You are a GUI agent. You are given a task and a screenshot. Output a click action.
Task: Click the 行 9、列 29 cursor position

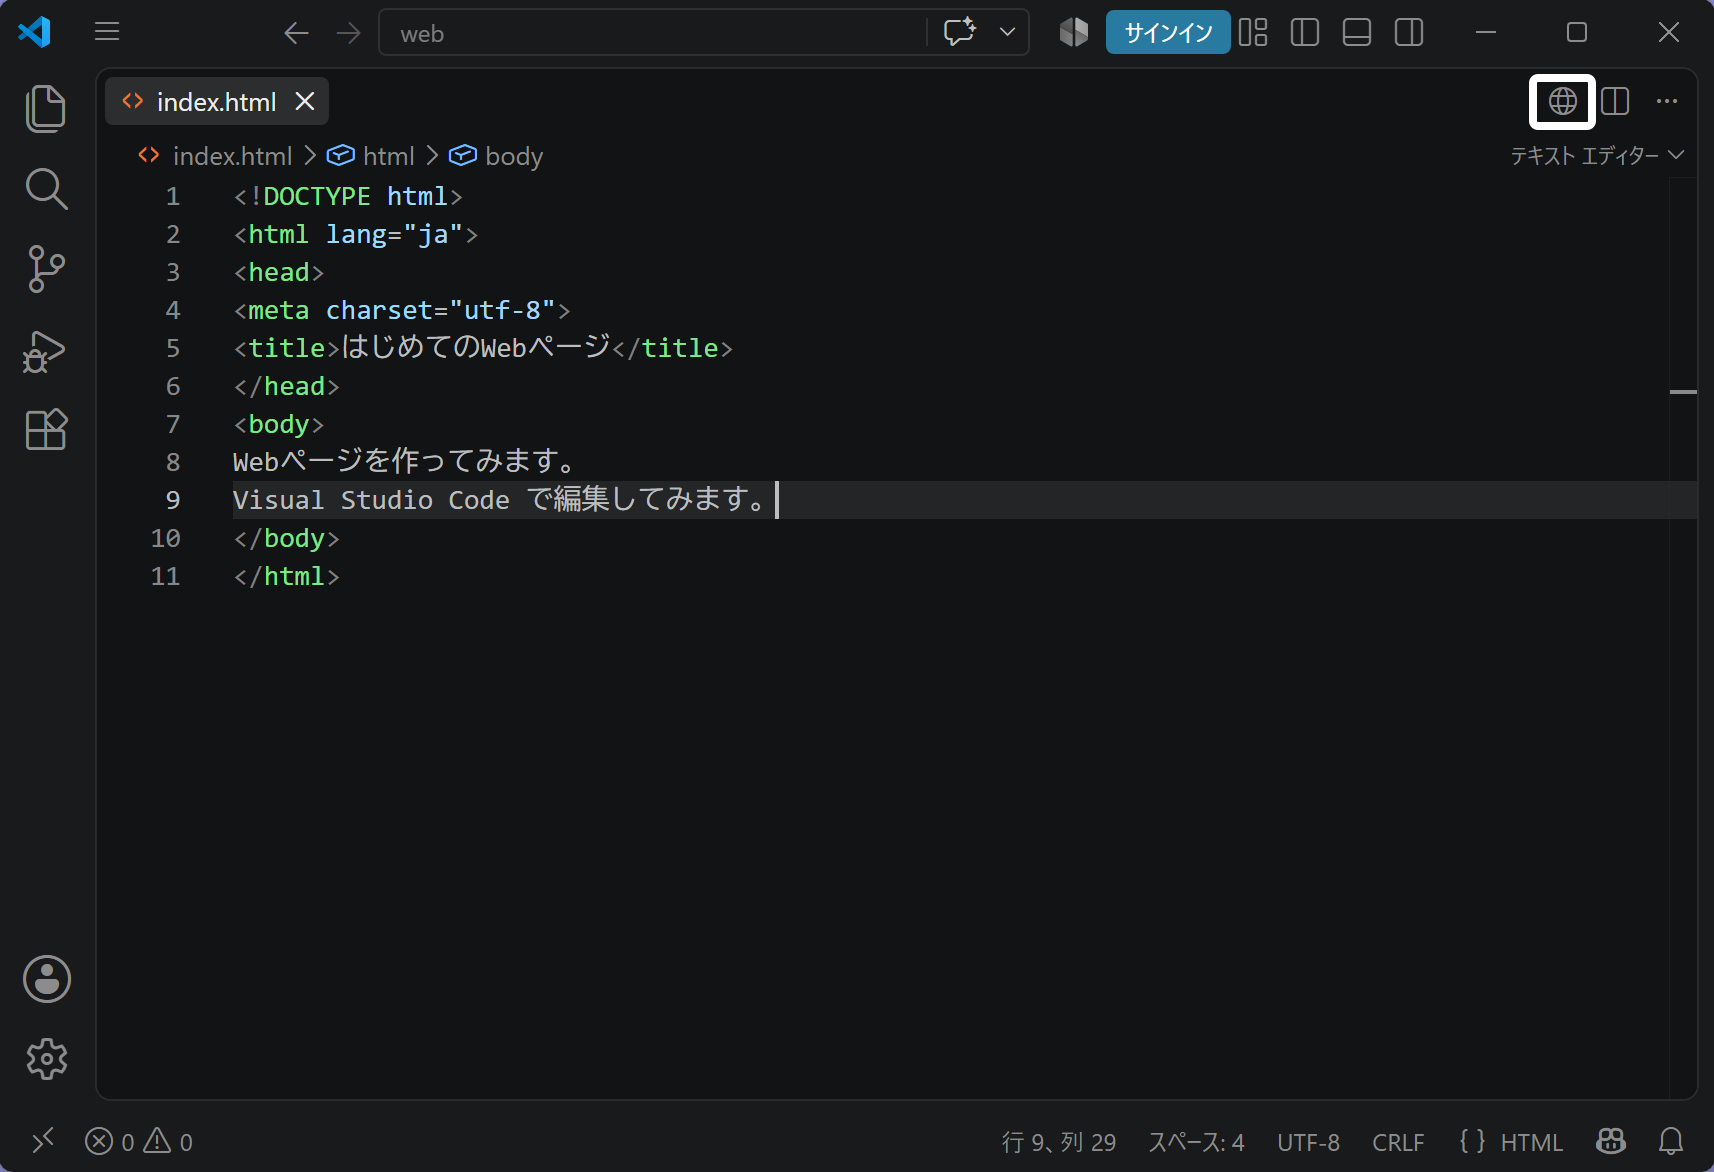pyautogui.click(x=1059, y=1142)
